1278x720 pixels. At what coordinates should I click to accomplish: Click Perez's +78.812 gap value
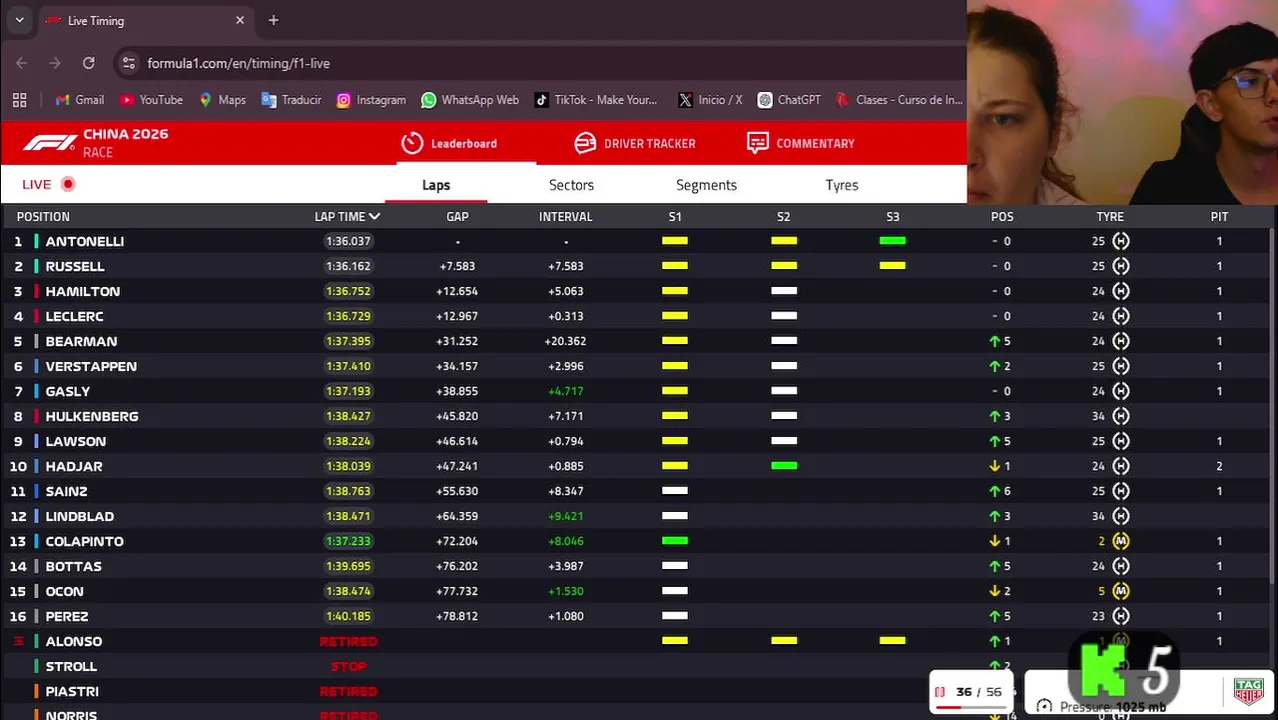pyautogui.click(x=457, y=616)
